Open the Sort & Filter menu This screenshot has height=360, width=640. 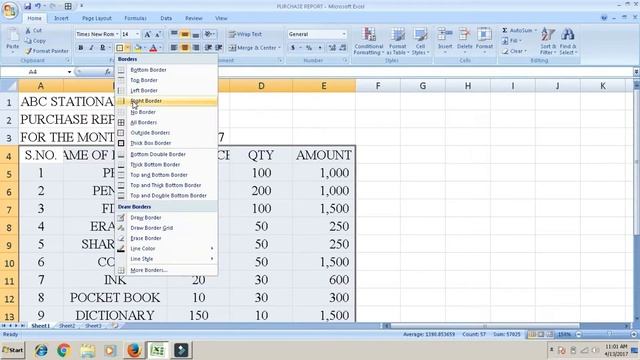(548, 41)
